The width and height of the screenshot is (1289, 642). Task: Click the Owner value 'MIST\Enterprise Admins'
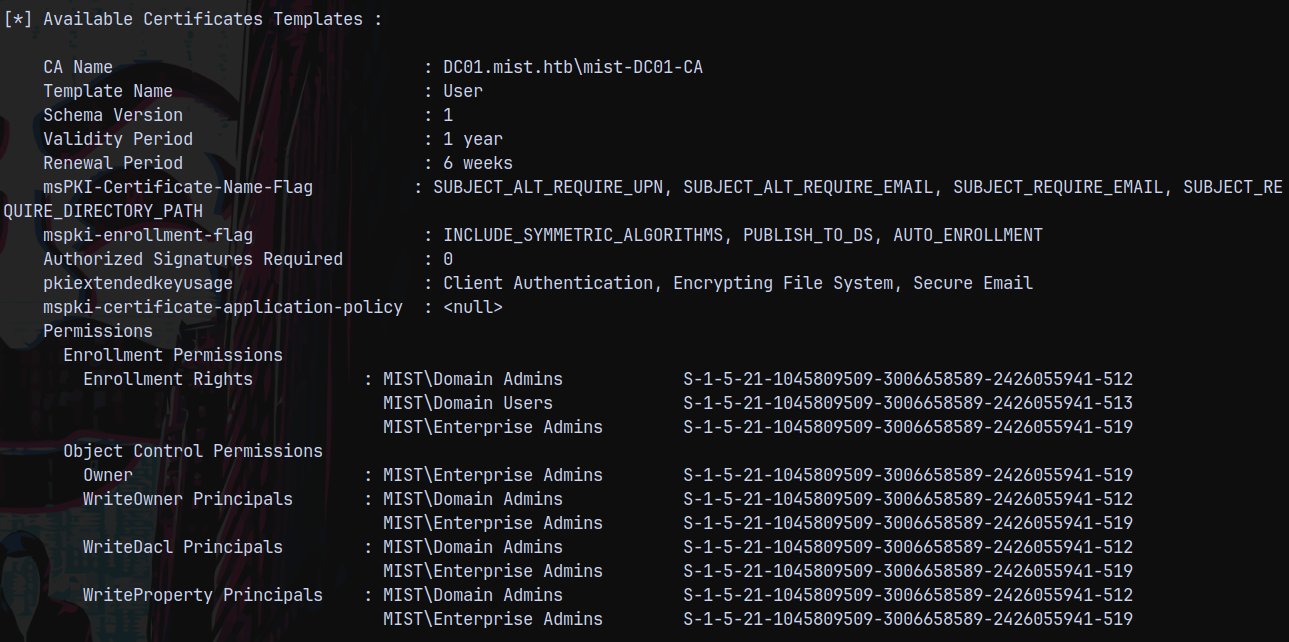click(493, 475)
